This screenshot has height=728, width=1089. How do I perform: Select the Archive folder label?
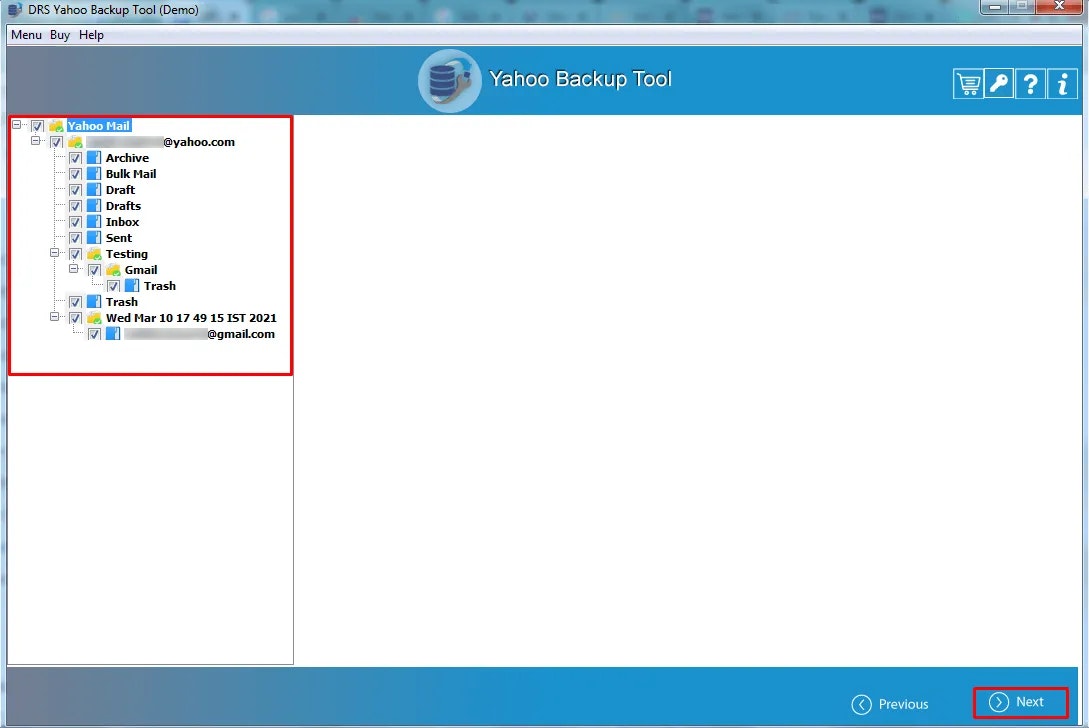(x=127, y=158)
